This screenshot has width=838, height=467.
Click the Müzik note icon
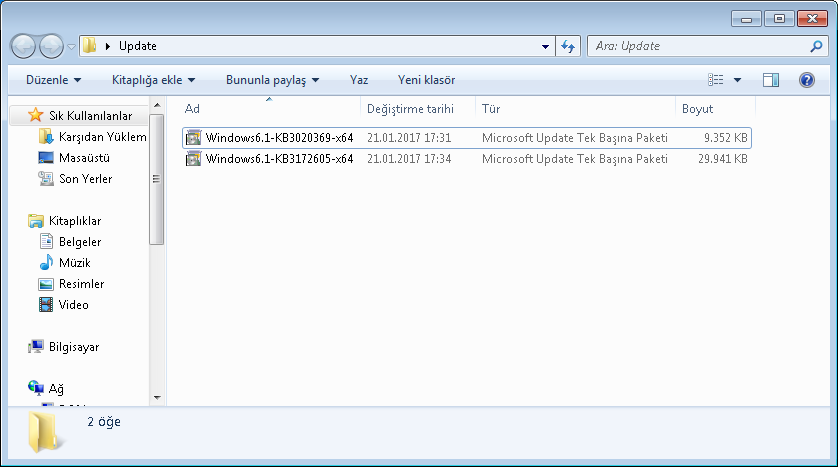pyautogui.click(x=46, y=262)
